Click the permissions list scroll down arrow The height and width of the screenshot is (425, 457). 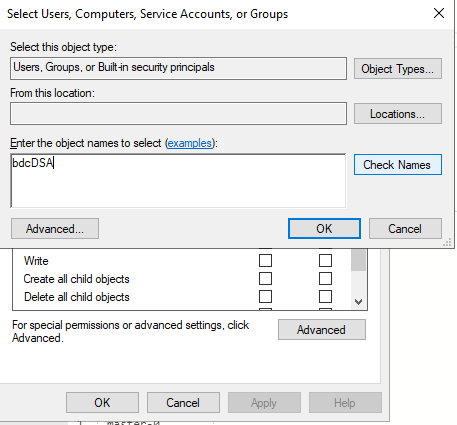point(358,302)
